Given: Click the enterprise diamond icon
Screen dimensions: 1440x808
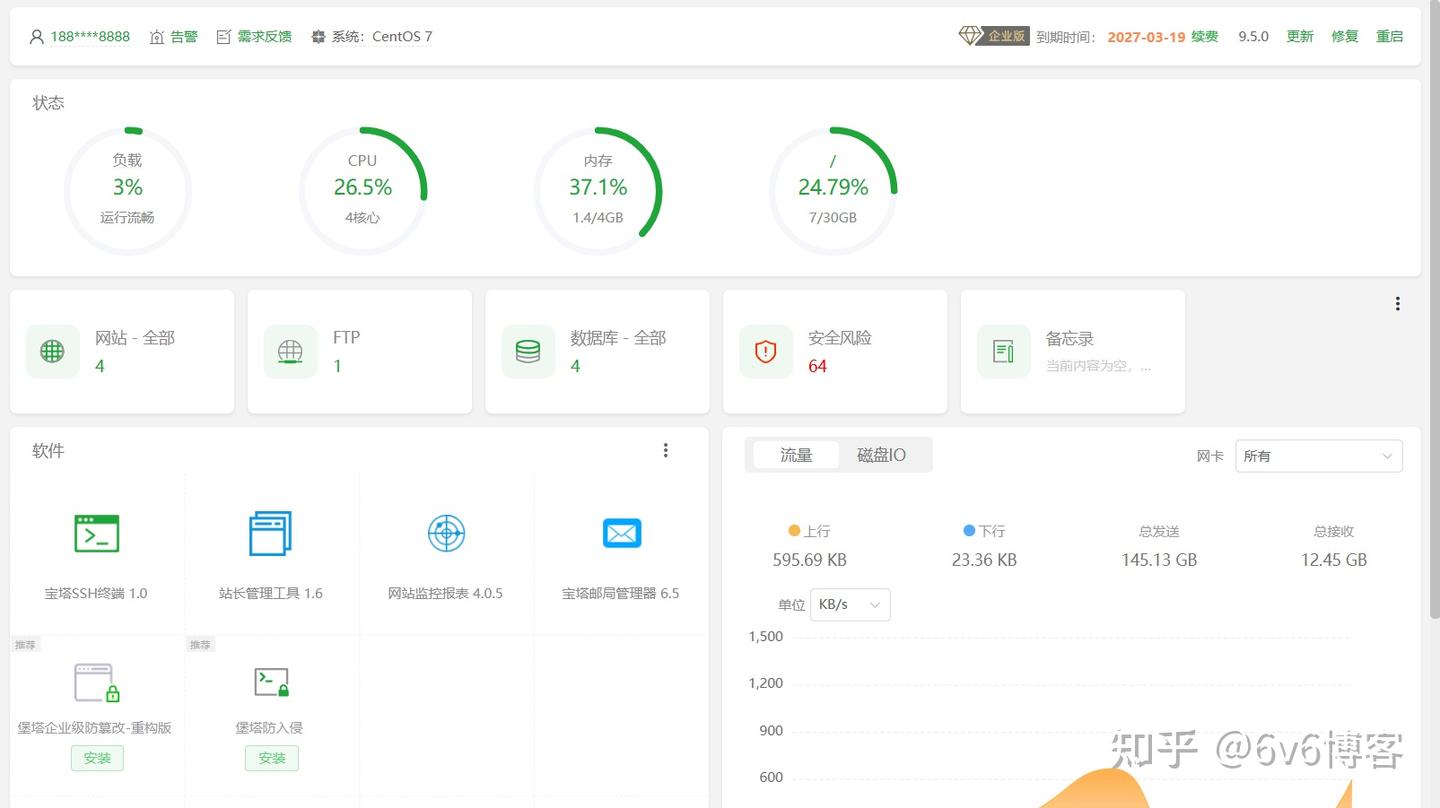Looking at the screenshot, I should pos(969,36).
